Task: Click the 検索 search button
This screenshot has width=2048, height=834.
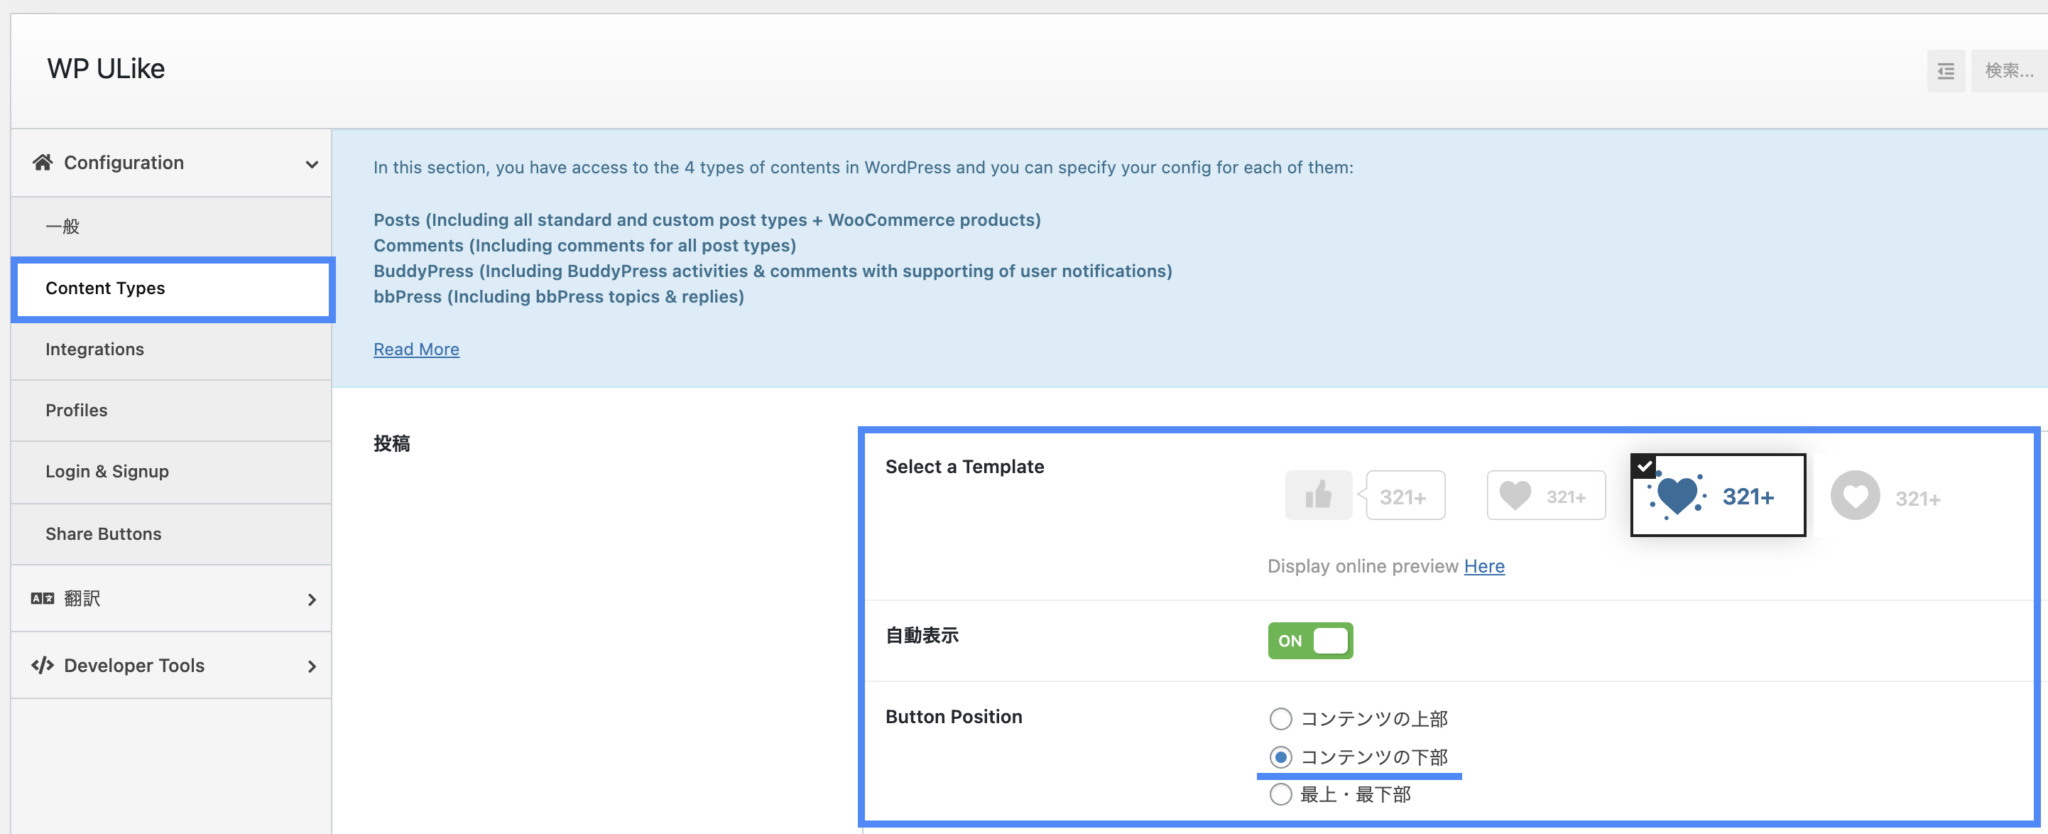Action: 2009,70
